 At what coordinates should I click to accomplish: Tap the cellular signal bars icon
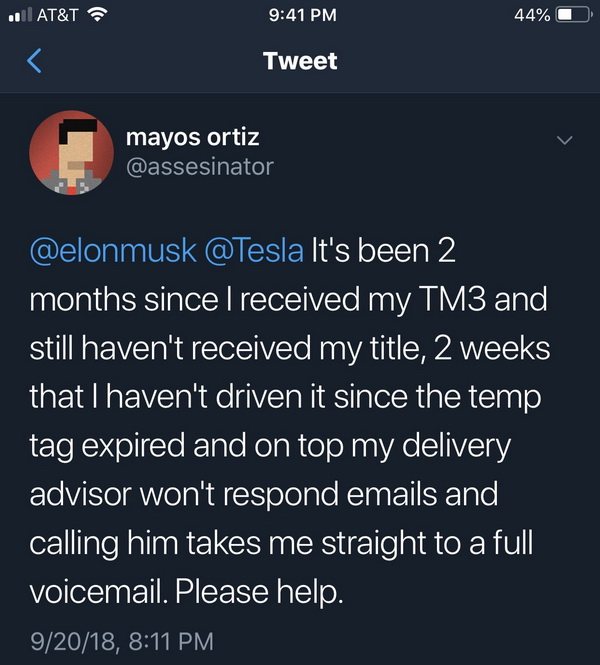click(20, 15)
